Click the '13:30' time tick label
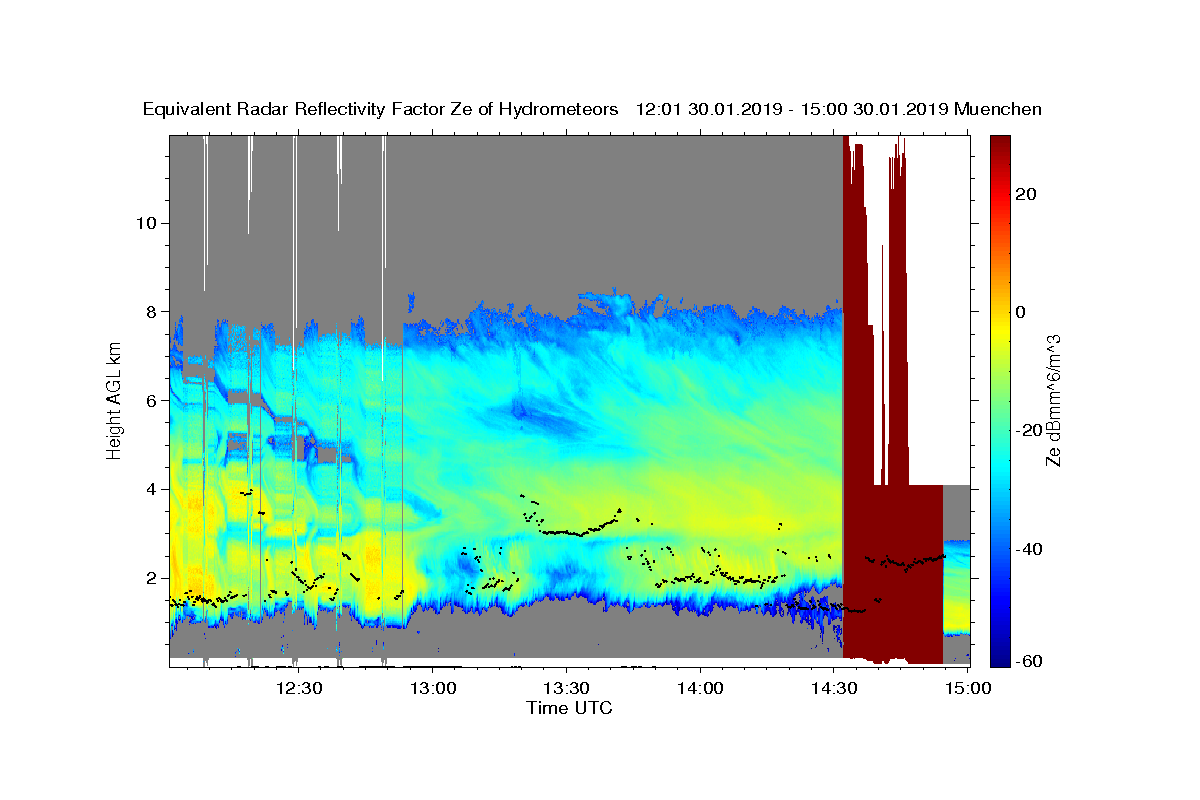The height and width of the screenshot is (800, 1200). 566,688
